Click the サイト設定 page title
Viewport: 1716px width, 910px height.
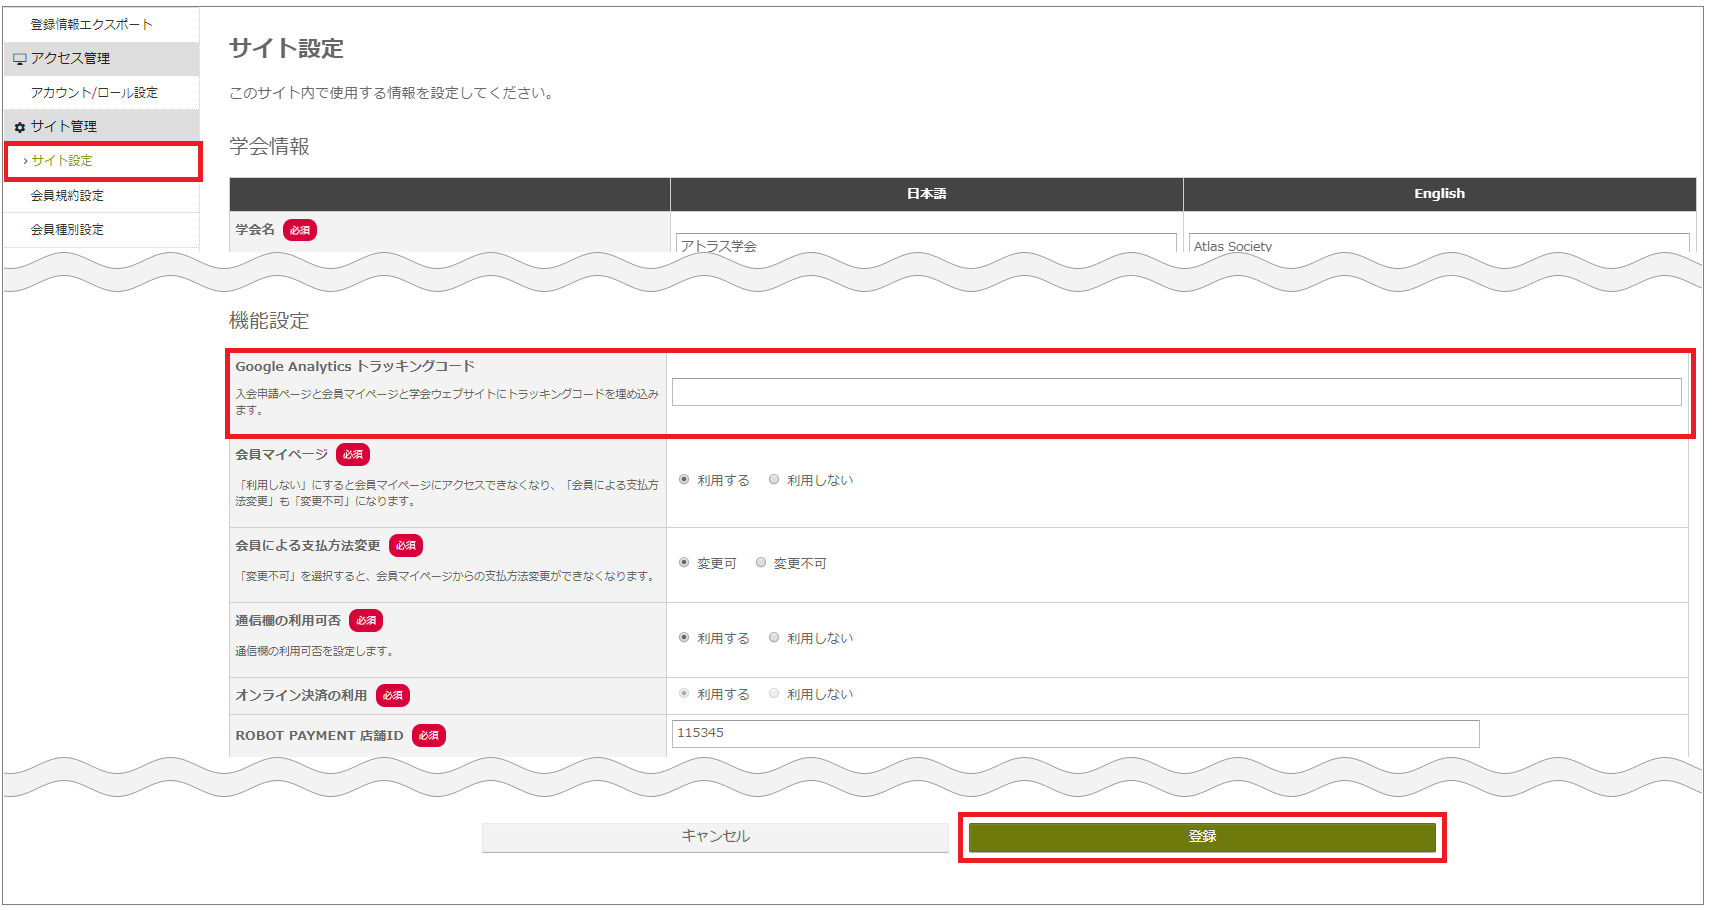tap(286, 49)
